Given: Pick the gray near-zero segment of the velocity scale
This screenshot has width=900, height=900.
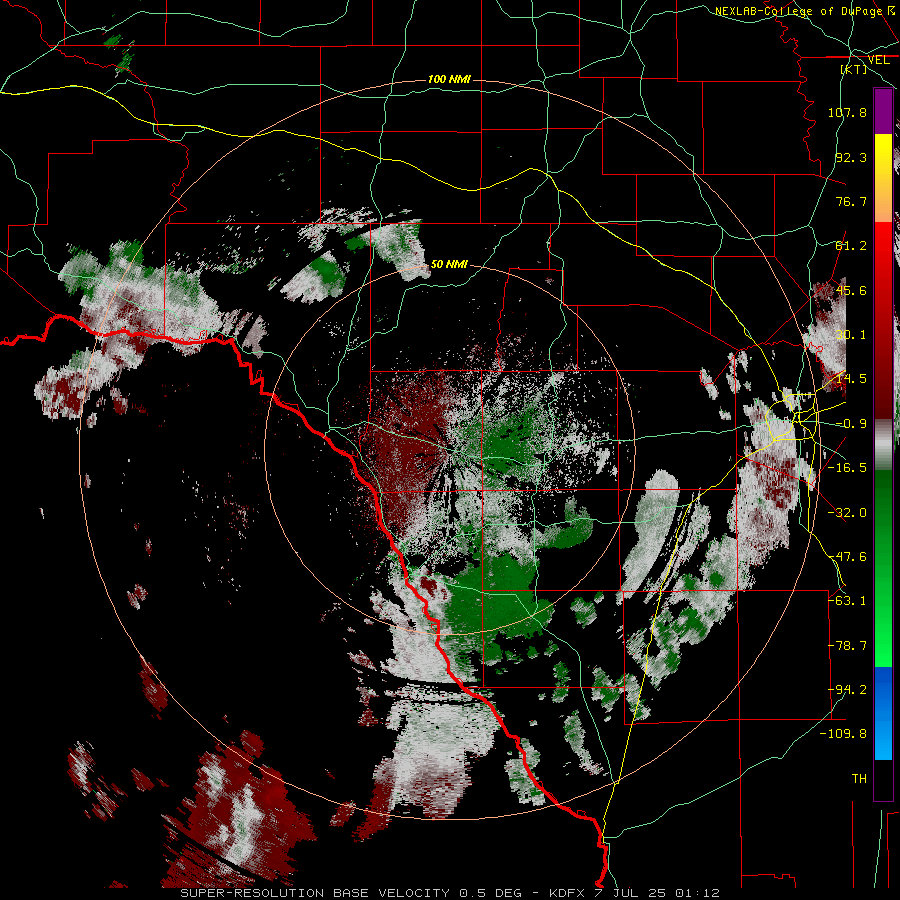Looking at the screenshot, I should [883, 445].
